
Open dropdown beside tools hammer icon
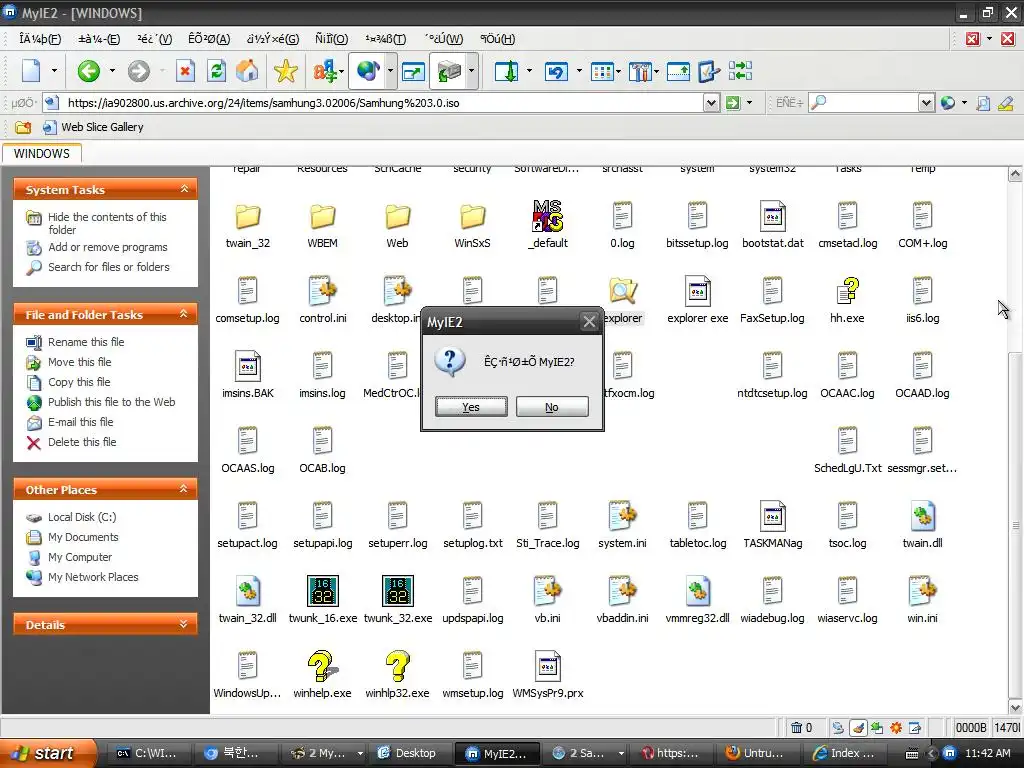click(x=656, y=71)
